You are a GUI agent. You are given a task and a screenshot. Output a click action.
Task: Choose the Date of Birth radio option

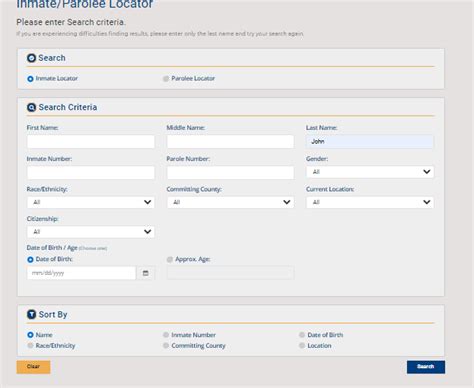(30, 259)
